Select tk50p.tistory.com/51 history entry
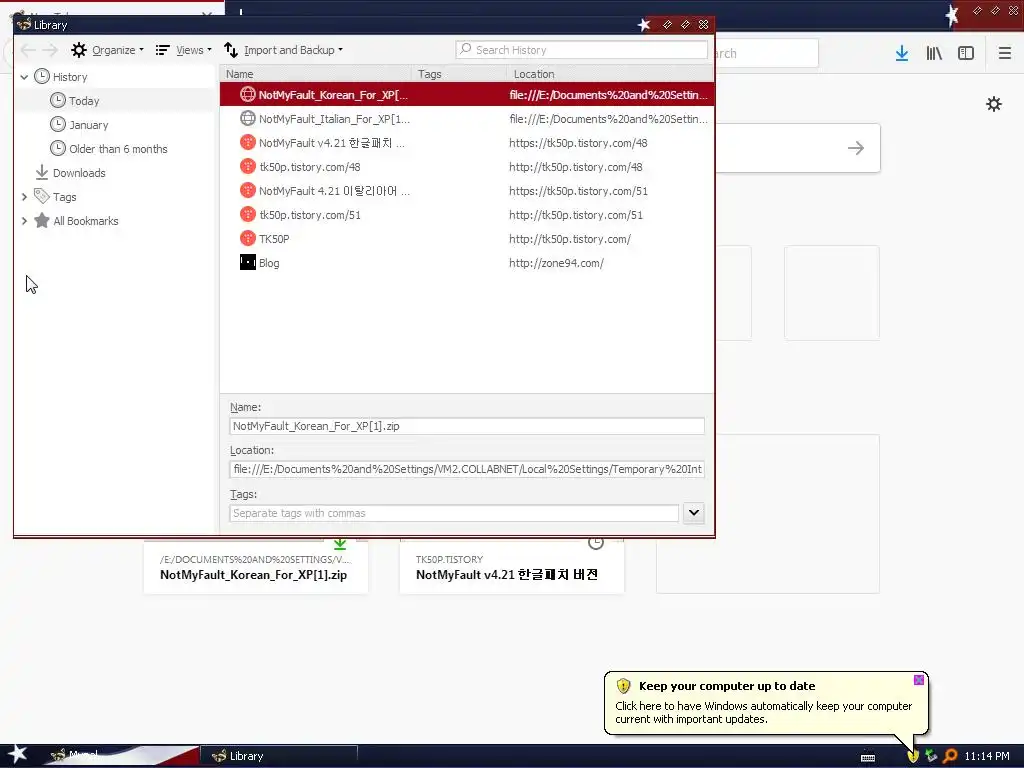 click(467, 215)
